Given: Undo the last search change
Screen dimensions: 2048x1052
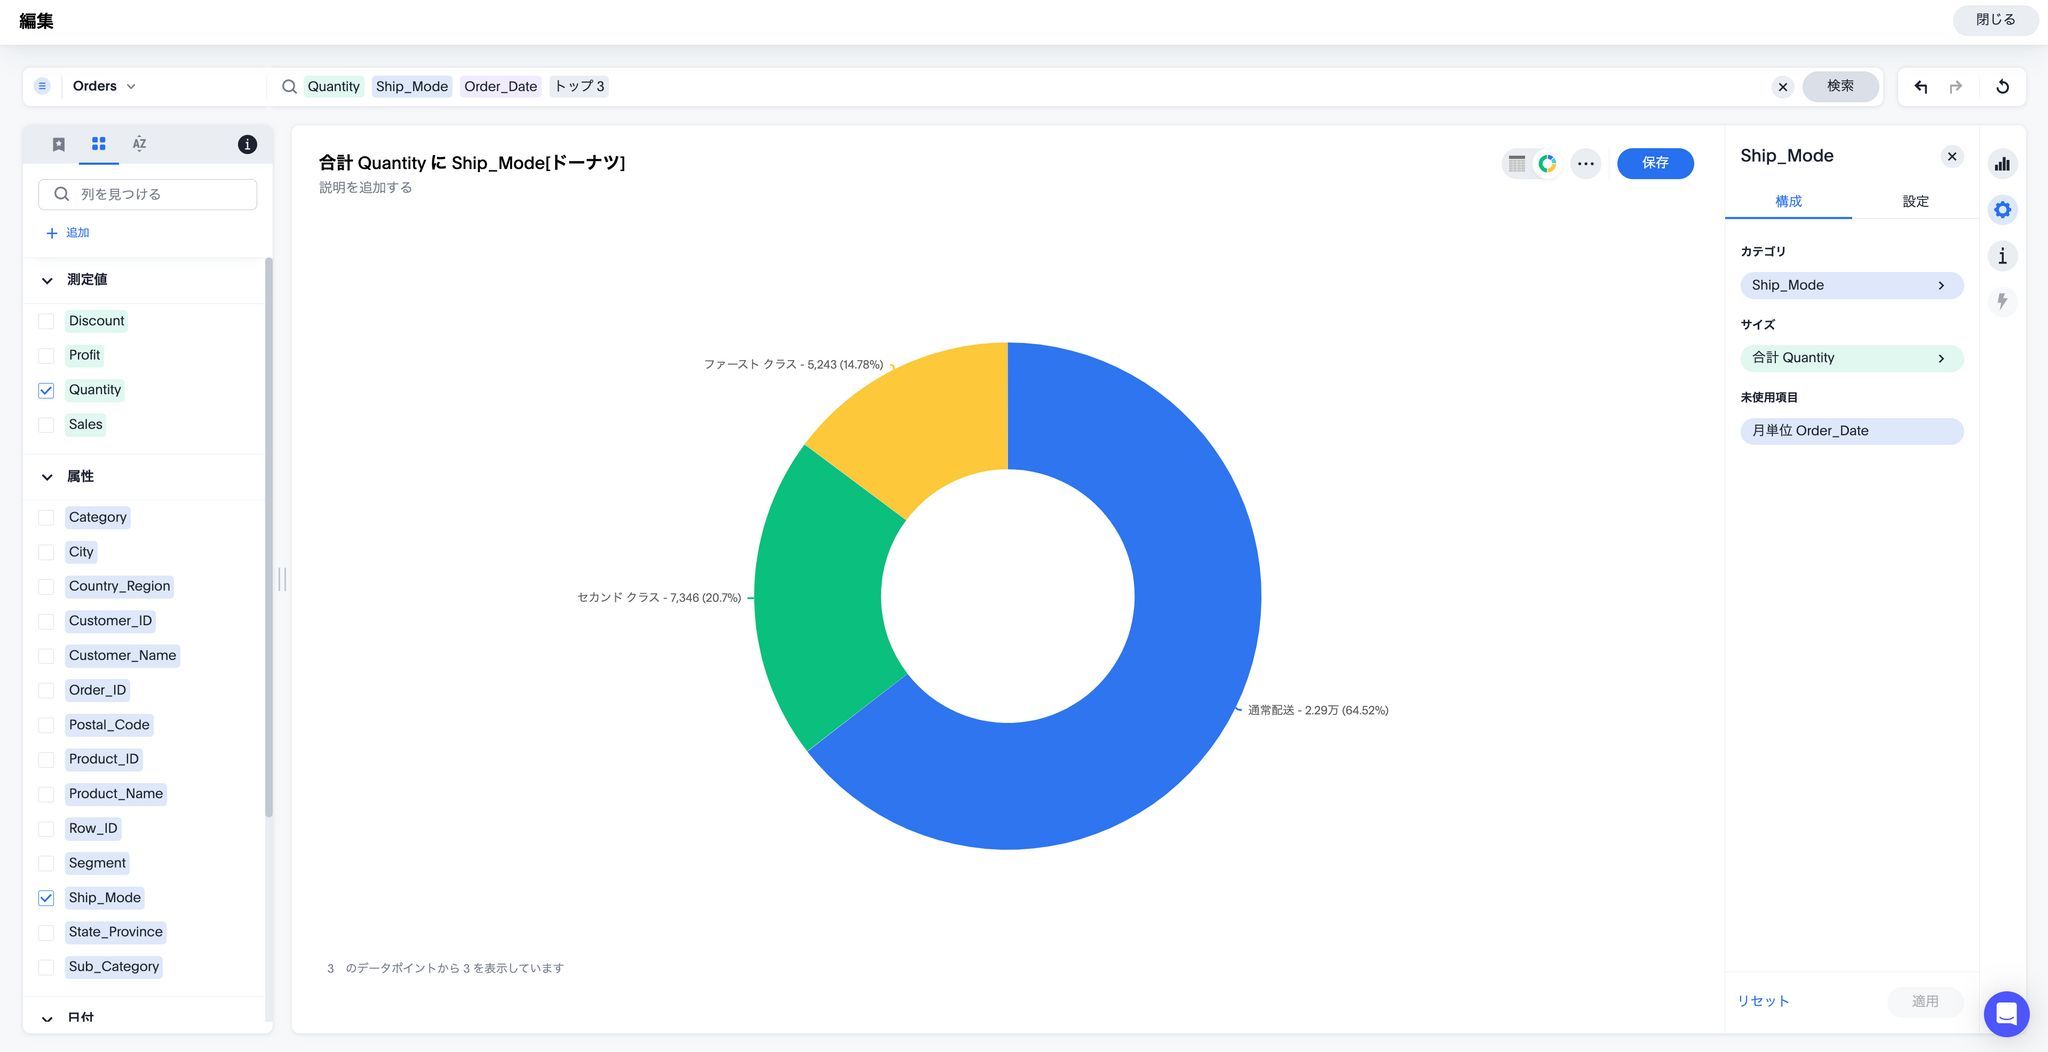Looking at the screenshot, I should tap(1920, 87).
